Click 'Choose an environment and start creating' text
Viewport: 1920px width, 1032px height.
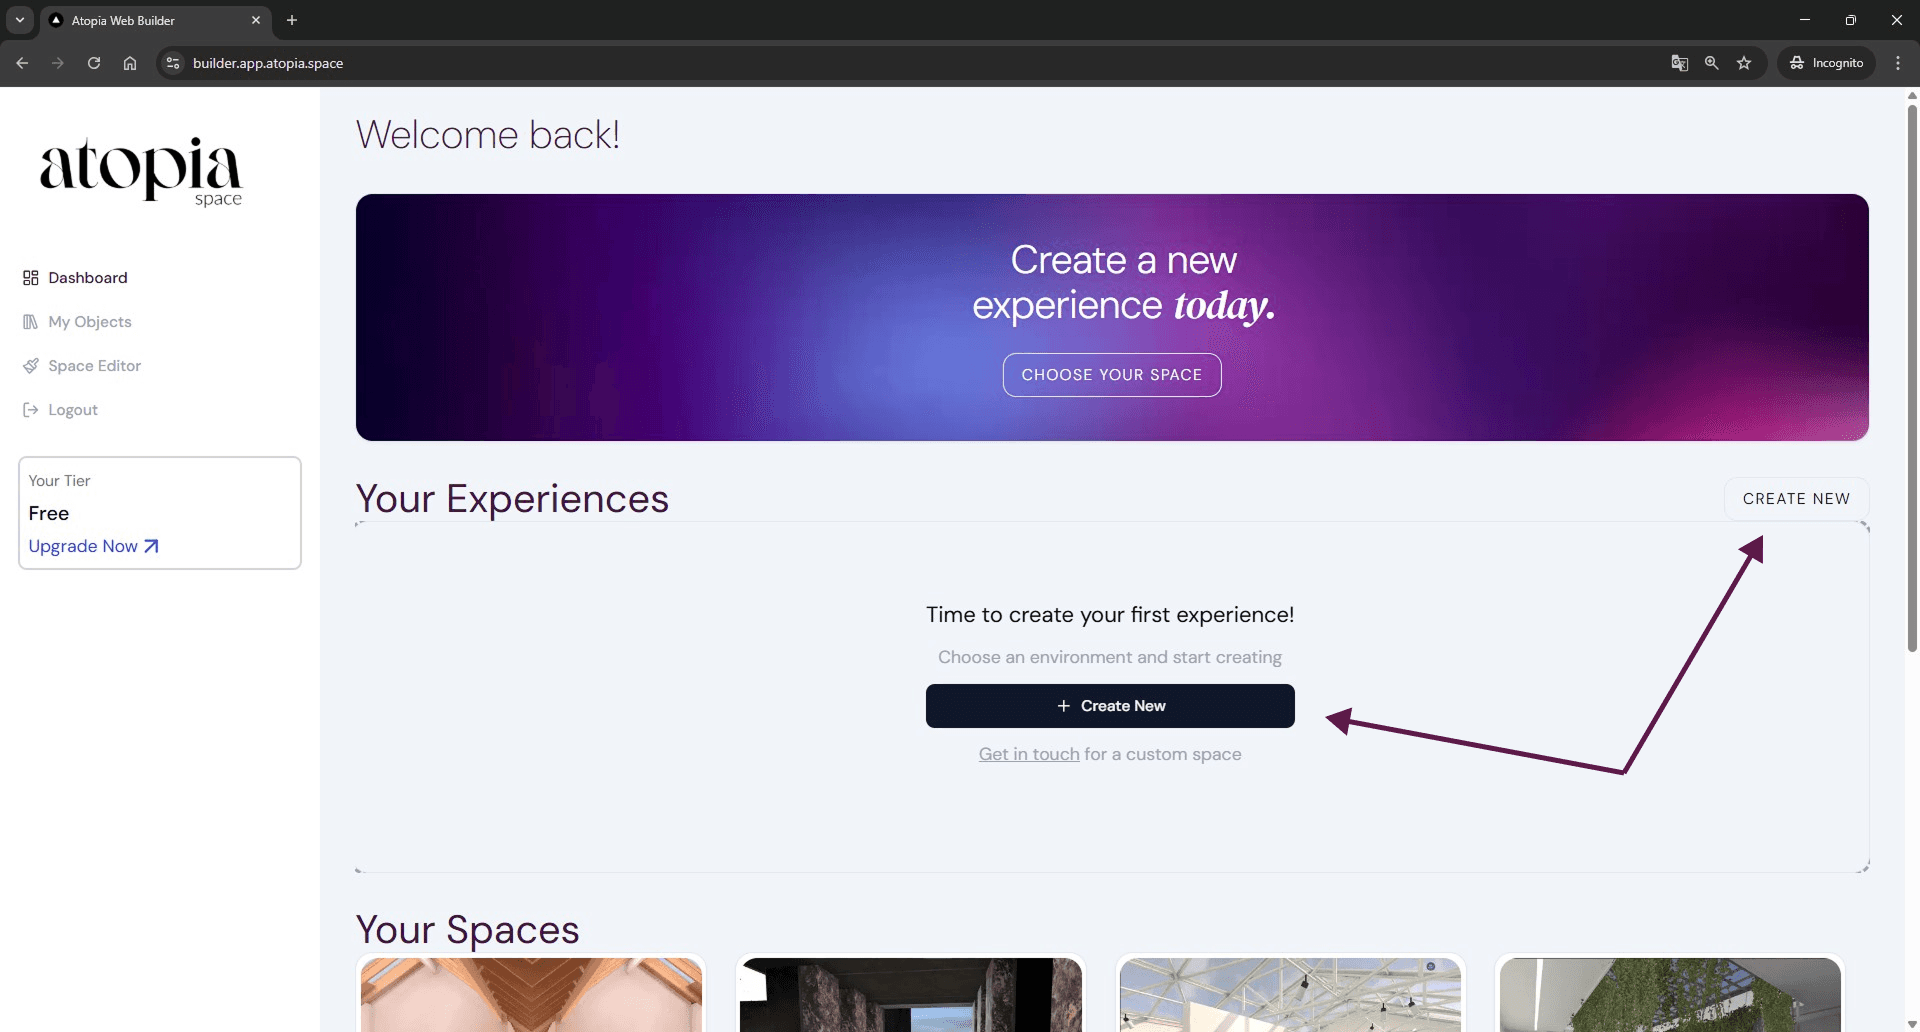click(1110, 657)
